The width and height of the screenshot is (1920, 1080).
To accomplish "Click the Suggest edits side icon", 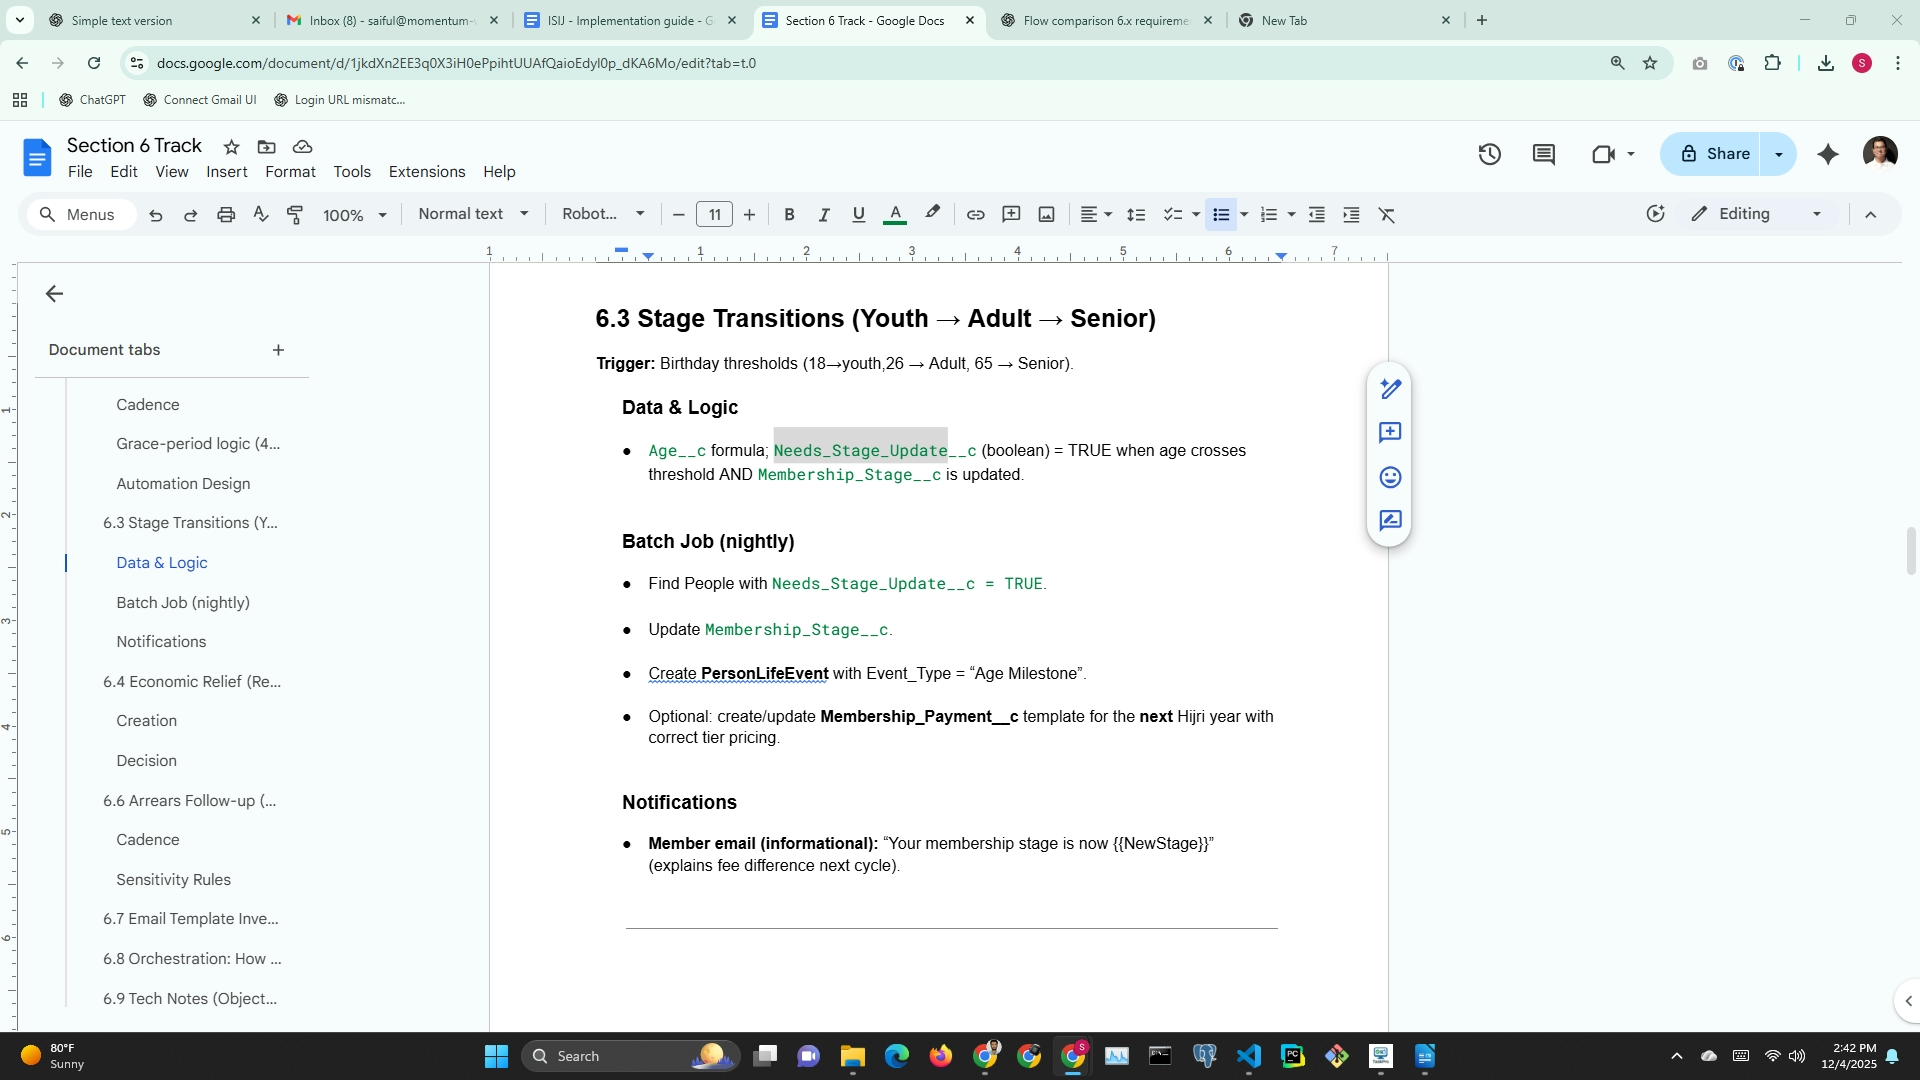I will (x=1390, y=521).
